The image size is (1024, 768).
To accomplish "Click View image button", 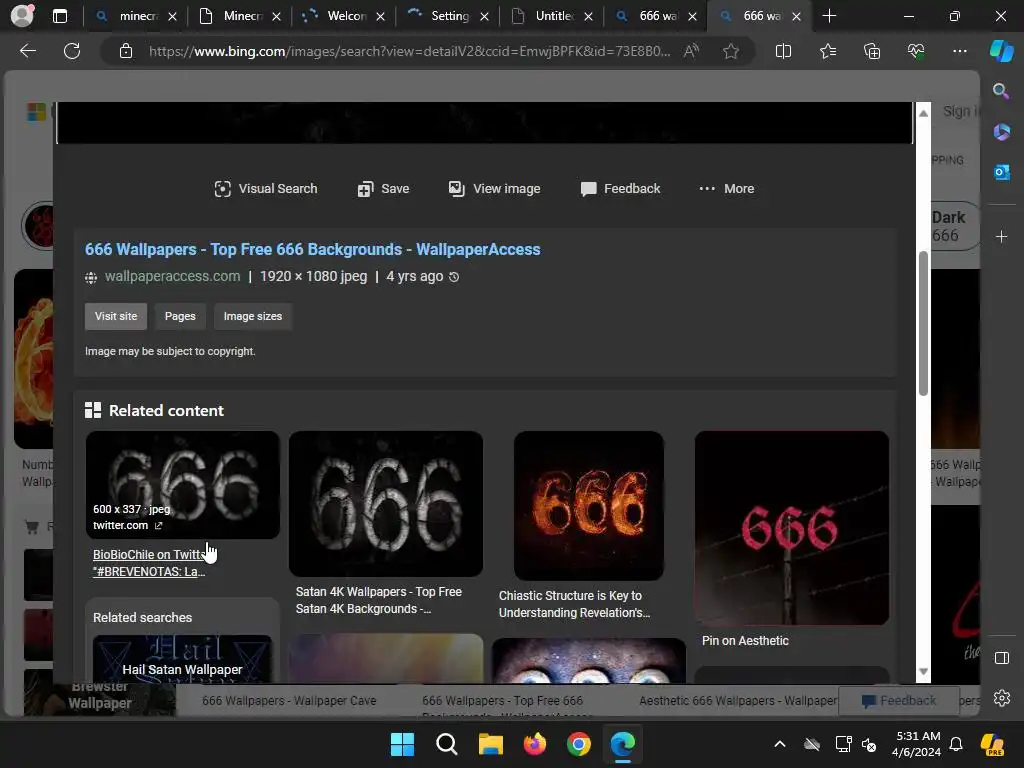I will click(x=494, y=189).
